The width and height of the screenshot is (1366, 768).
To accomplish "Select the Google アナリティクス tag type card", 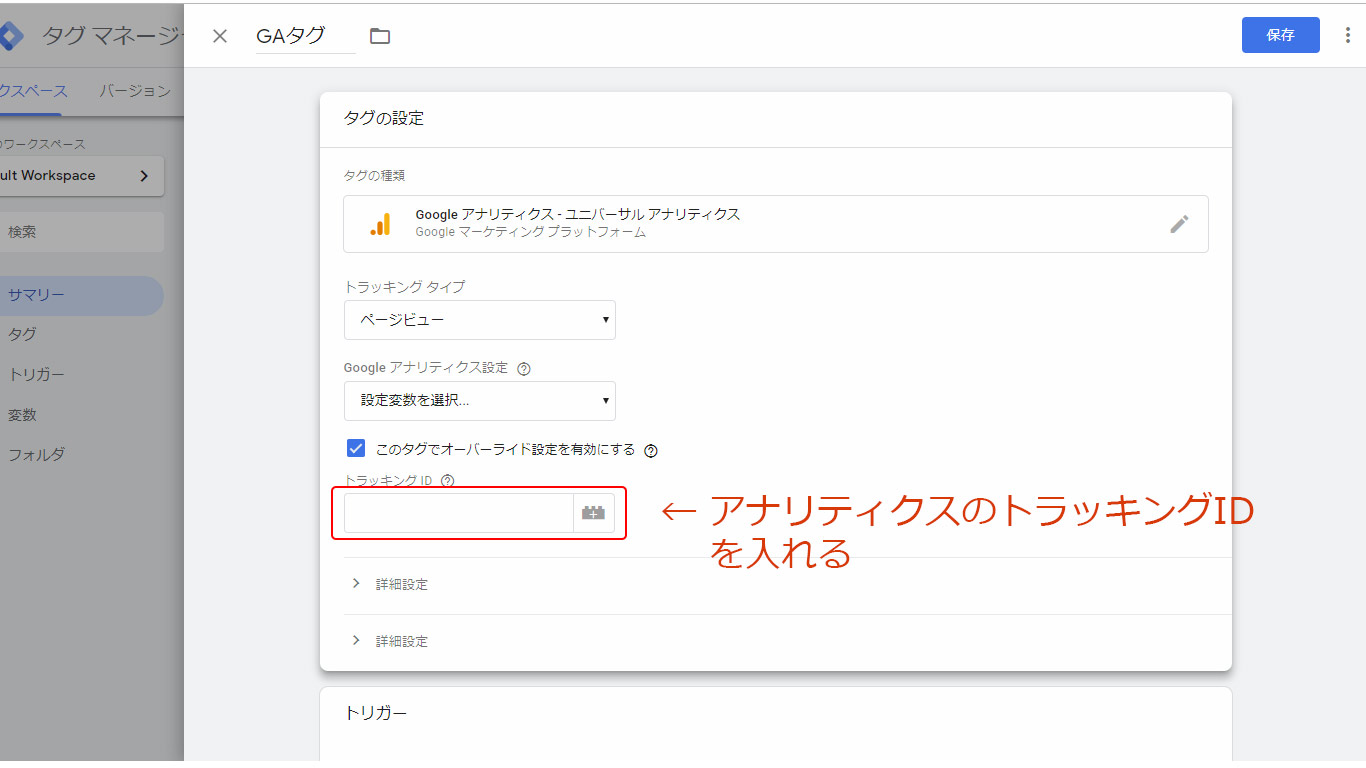I will (x=775, y=223).
